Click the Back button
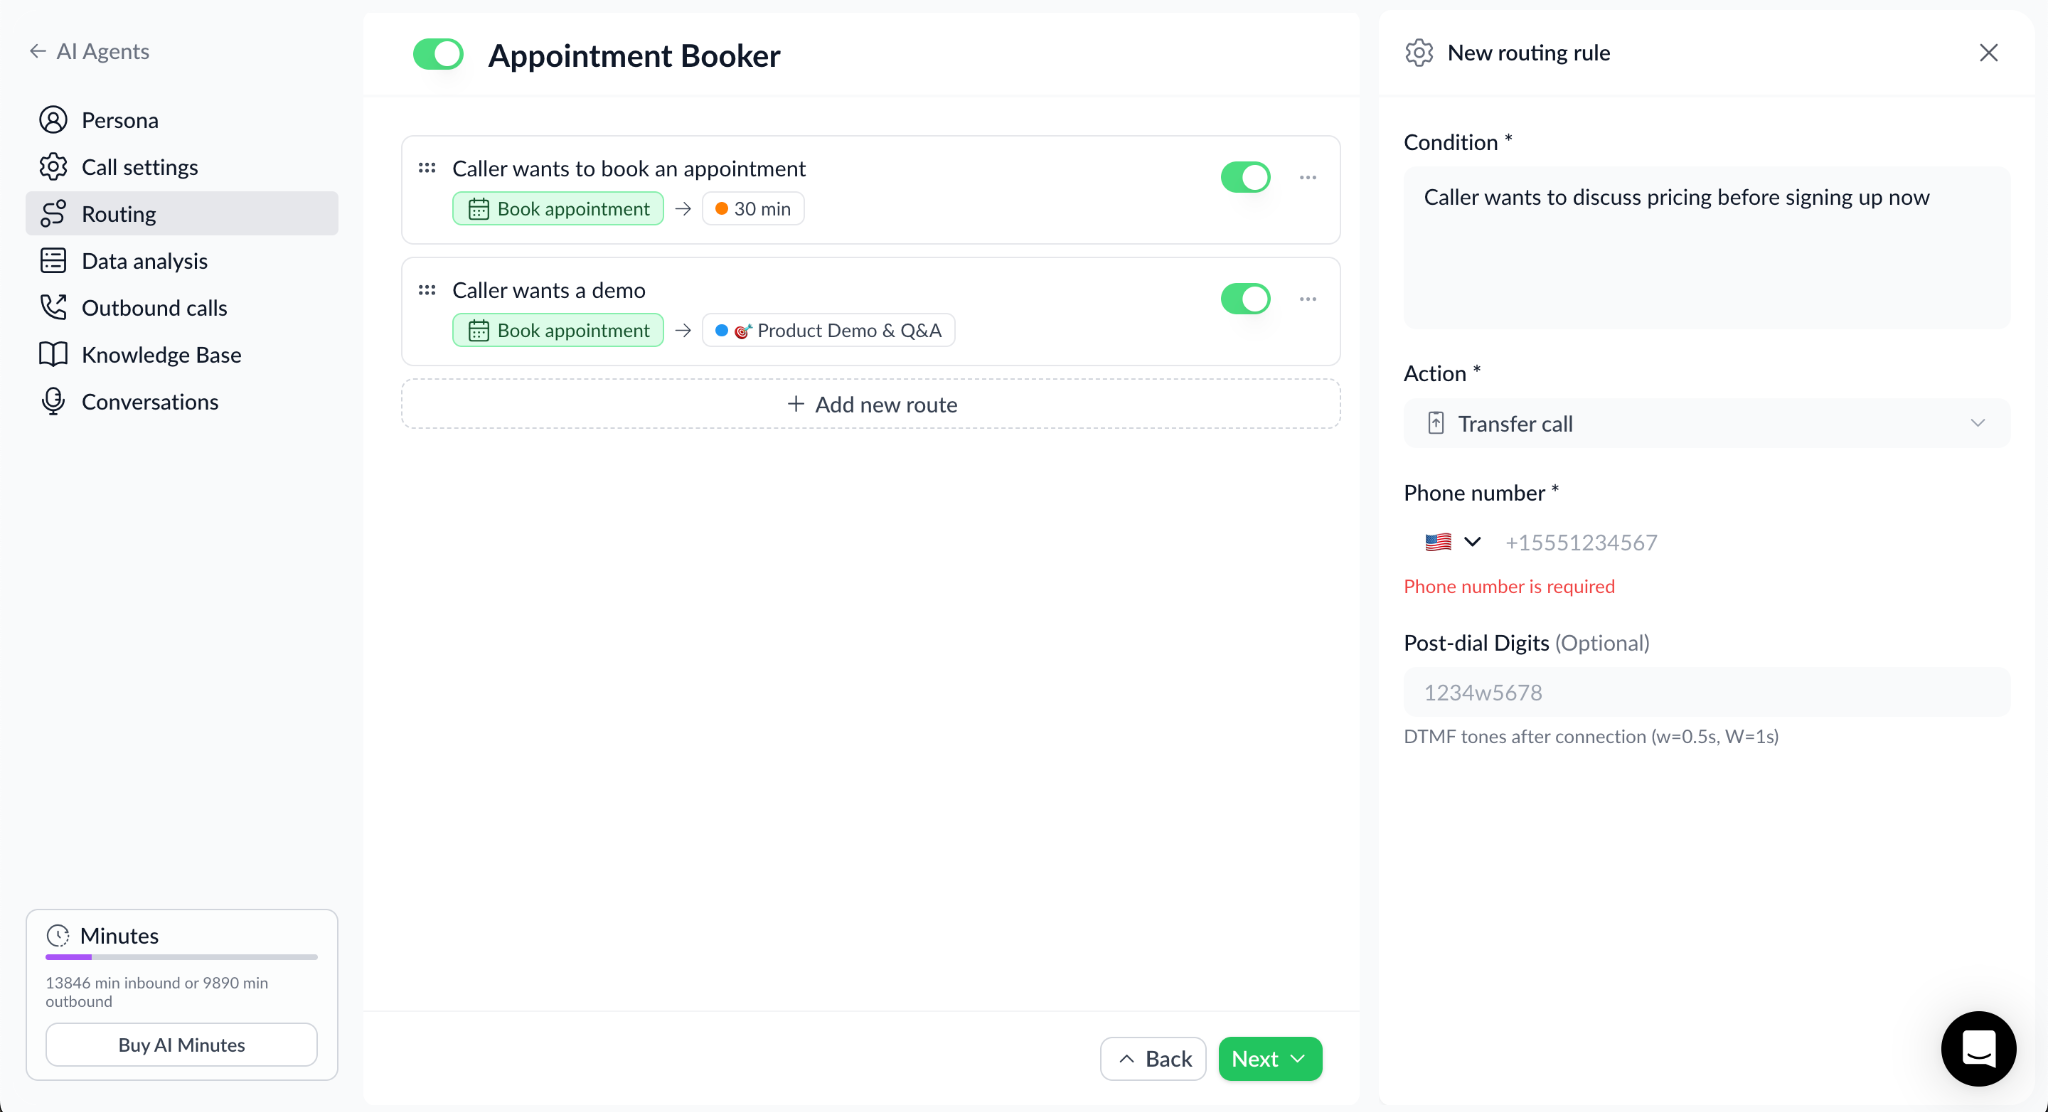Viewport: 2048px width, 1112px height. coord(1153,1059)
